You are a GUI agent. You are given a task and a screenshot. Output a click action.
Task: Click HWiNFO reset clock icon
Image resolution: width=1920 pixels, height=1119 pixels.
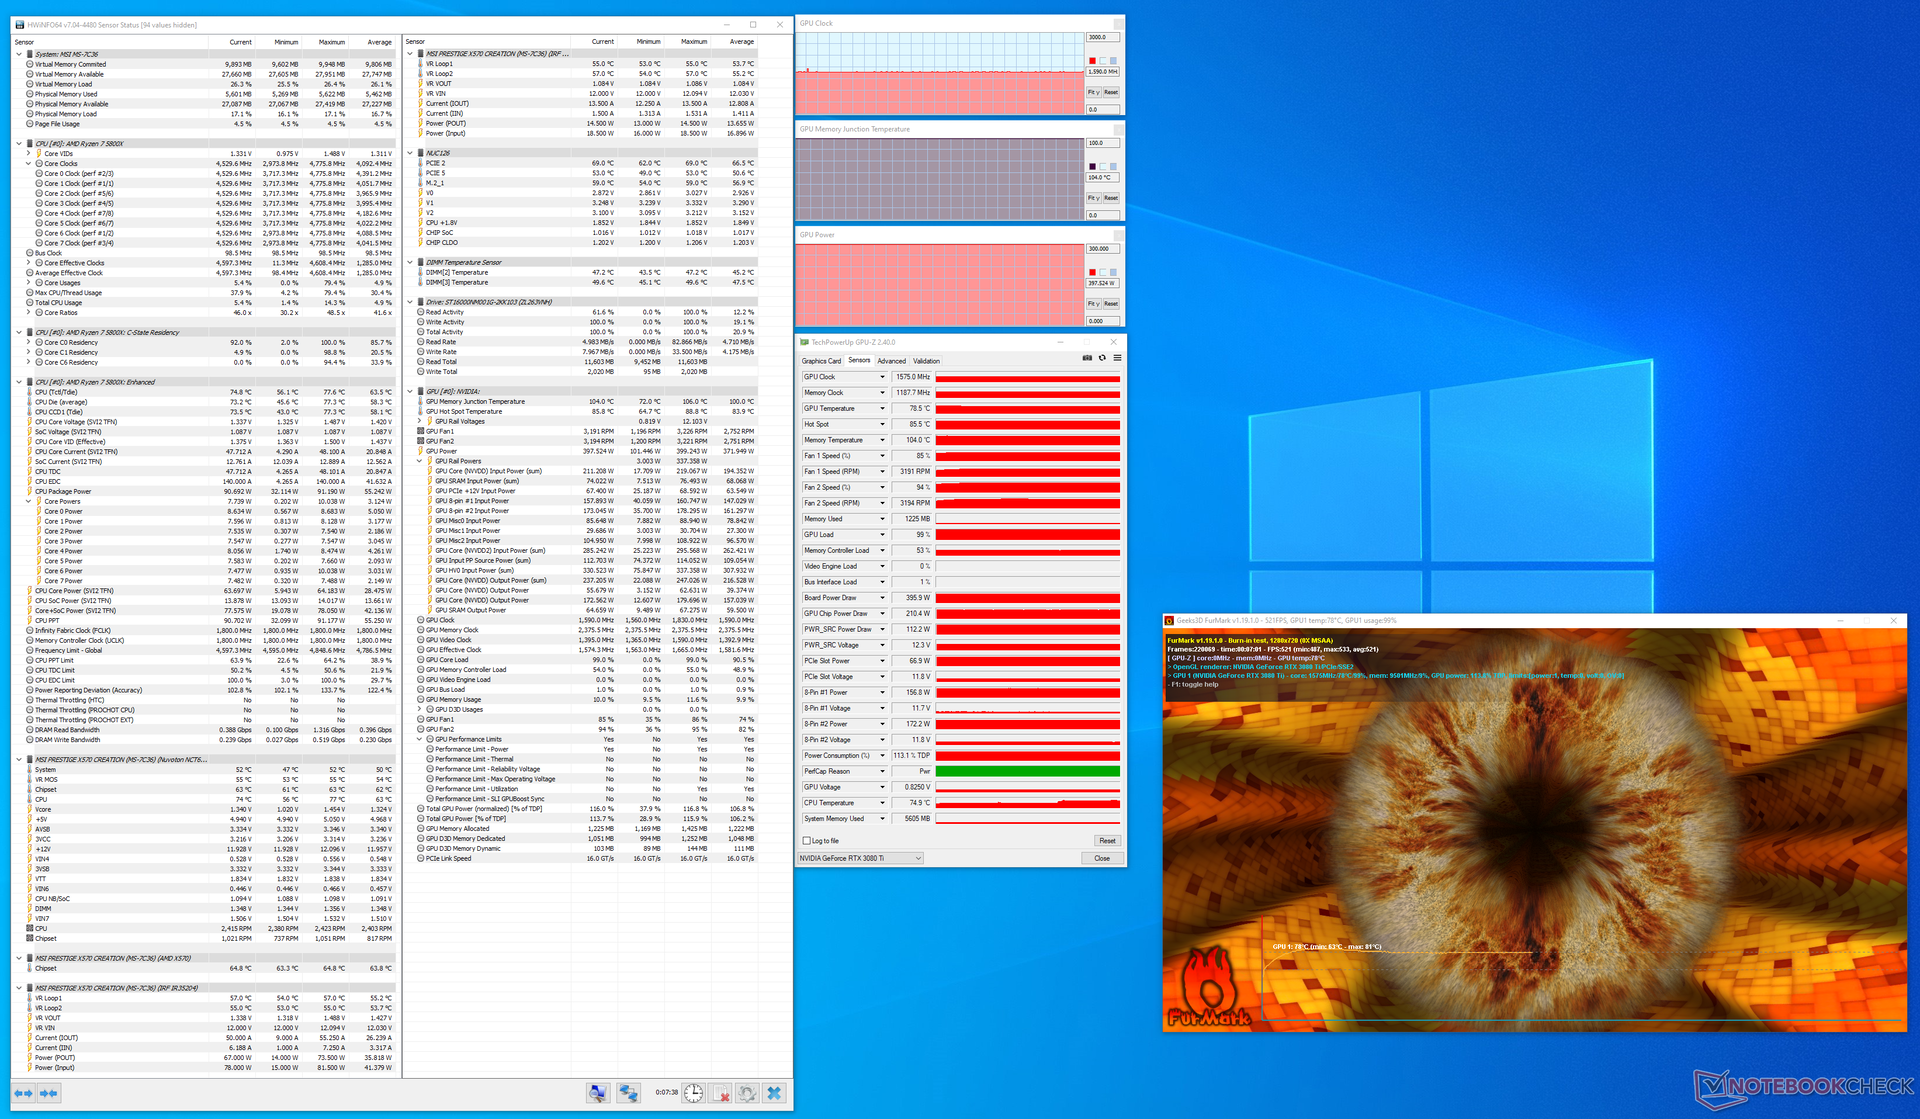(693, 1093)
